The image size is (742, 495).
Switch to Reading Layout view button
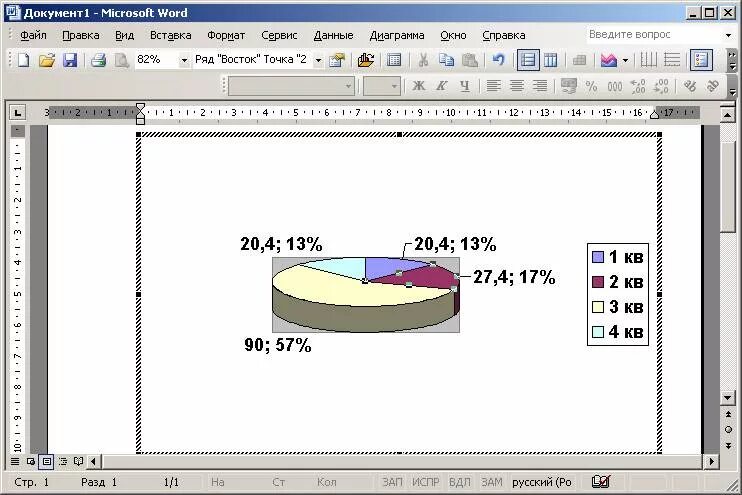(79, 461)
